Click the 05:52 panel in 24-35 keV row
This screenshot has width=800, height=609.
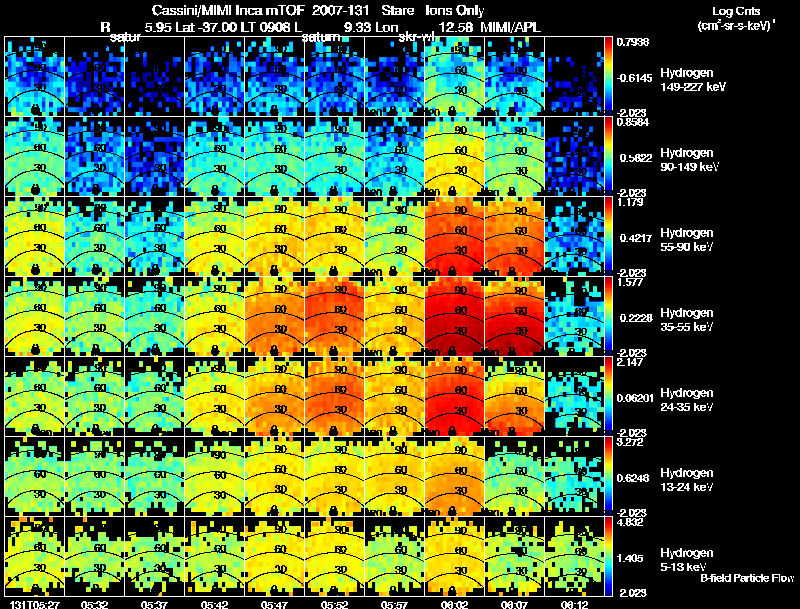(x=334, y=396)
